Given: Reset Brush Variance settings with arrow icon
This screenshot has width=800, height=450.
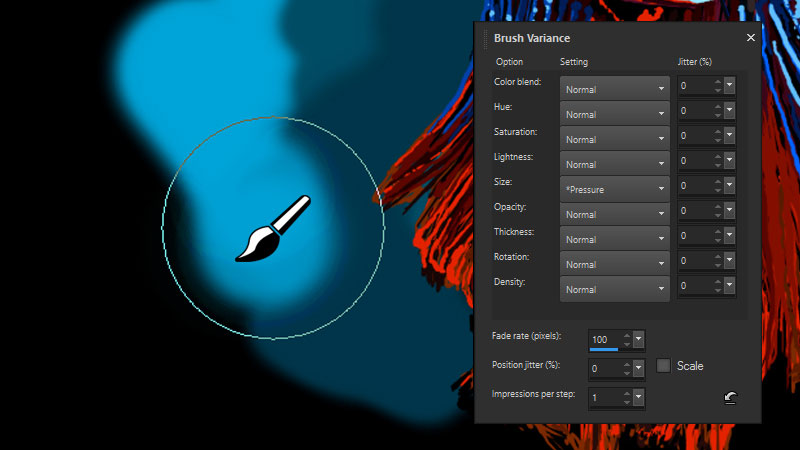Looking at the screenshot, I should [x=731, y=397].
